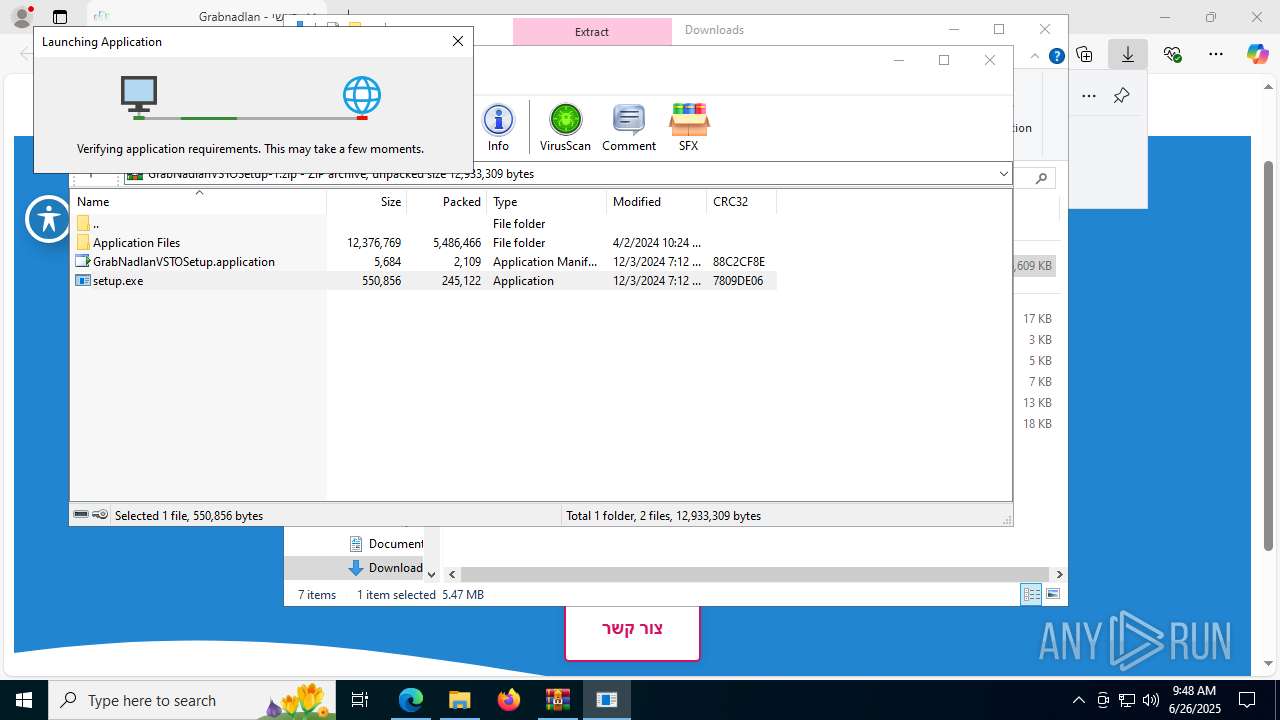Open Edge collections icon
The width and height of the screenshot is (1280, 720).
(1085, 54)
